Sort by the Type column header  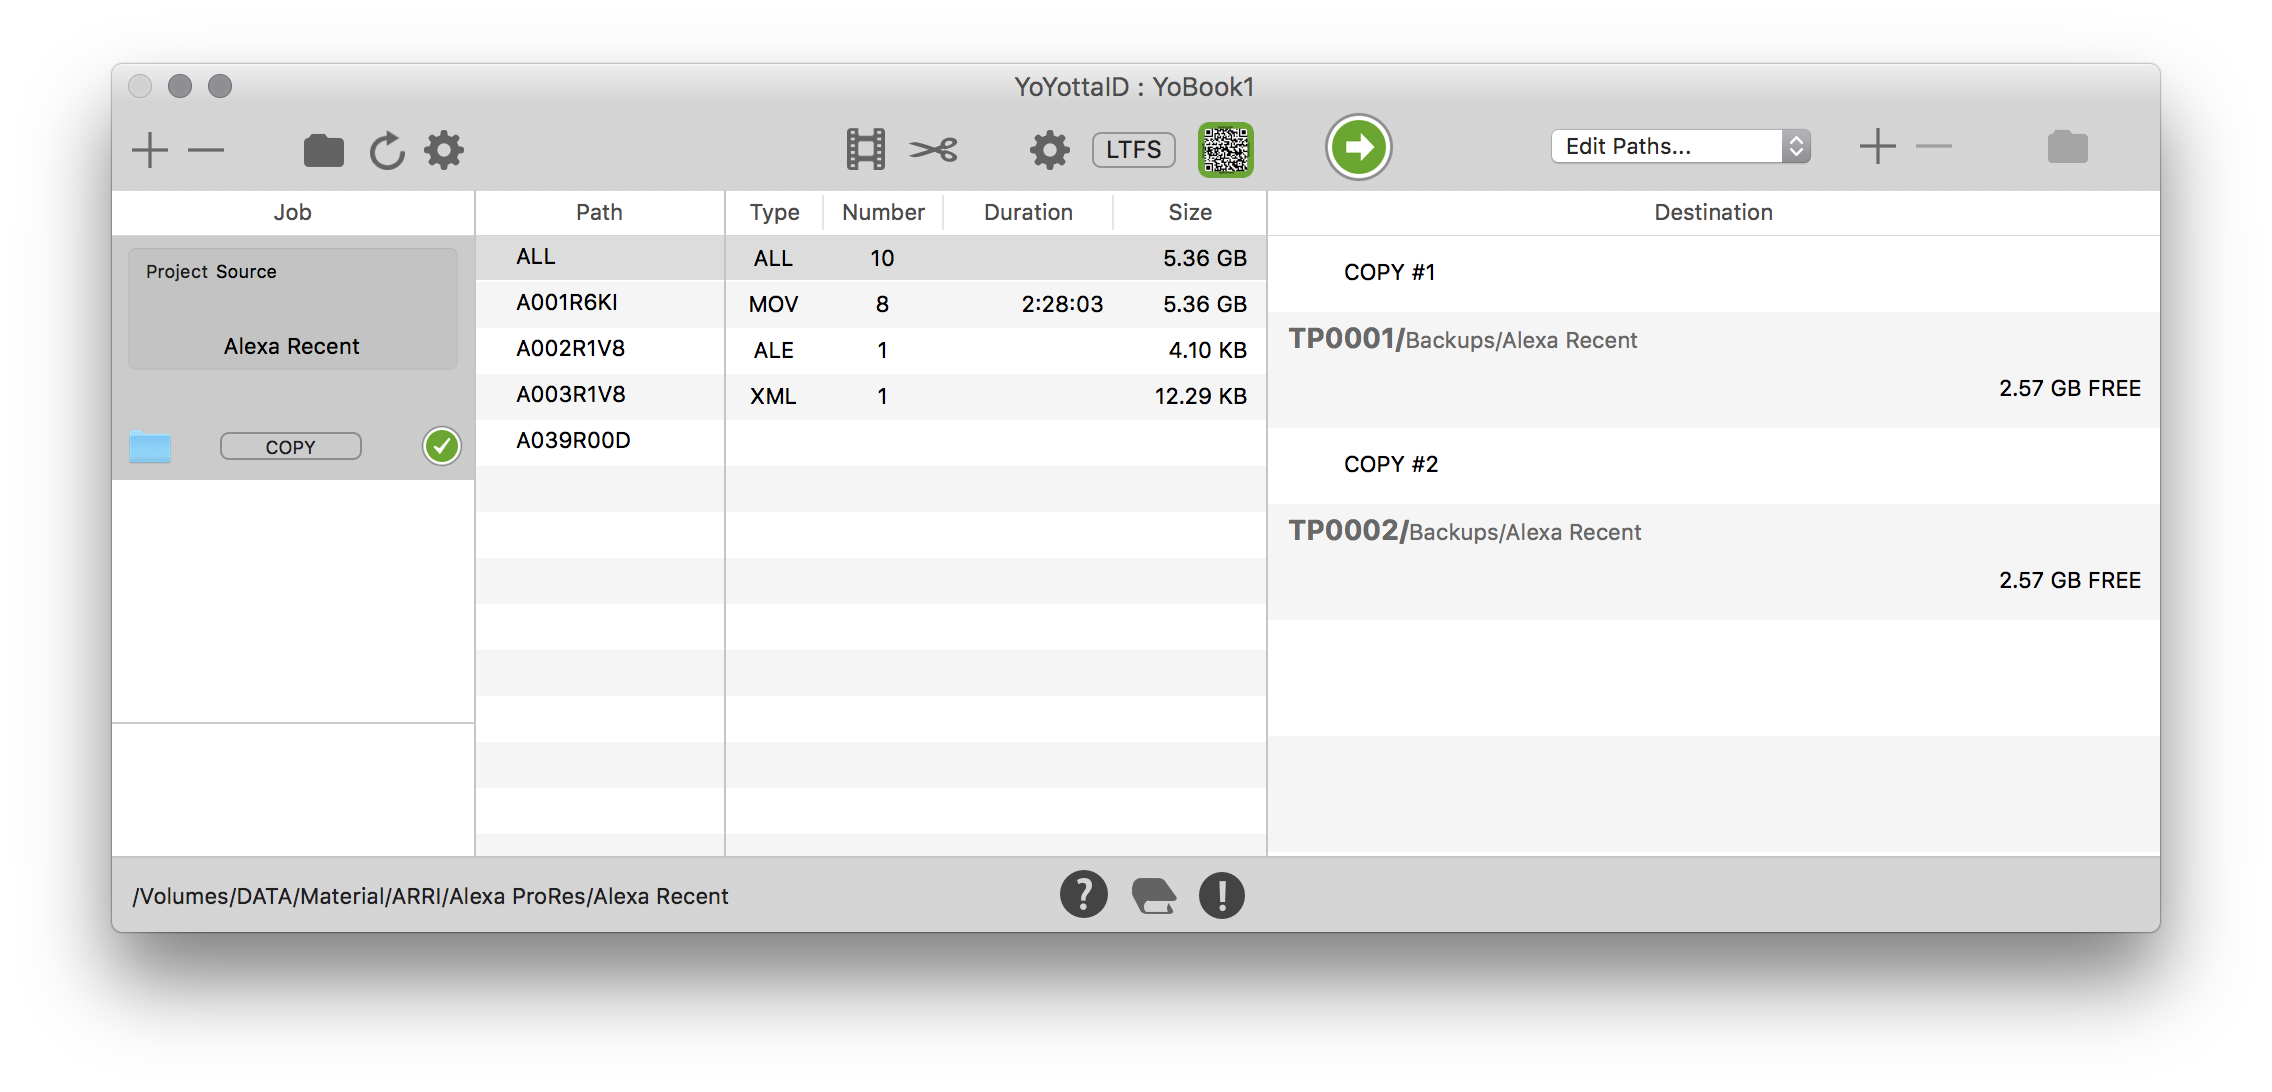(x=774, y=212)
